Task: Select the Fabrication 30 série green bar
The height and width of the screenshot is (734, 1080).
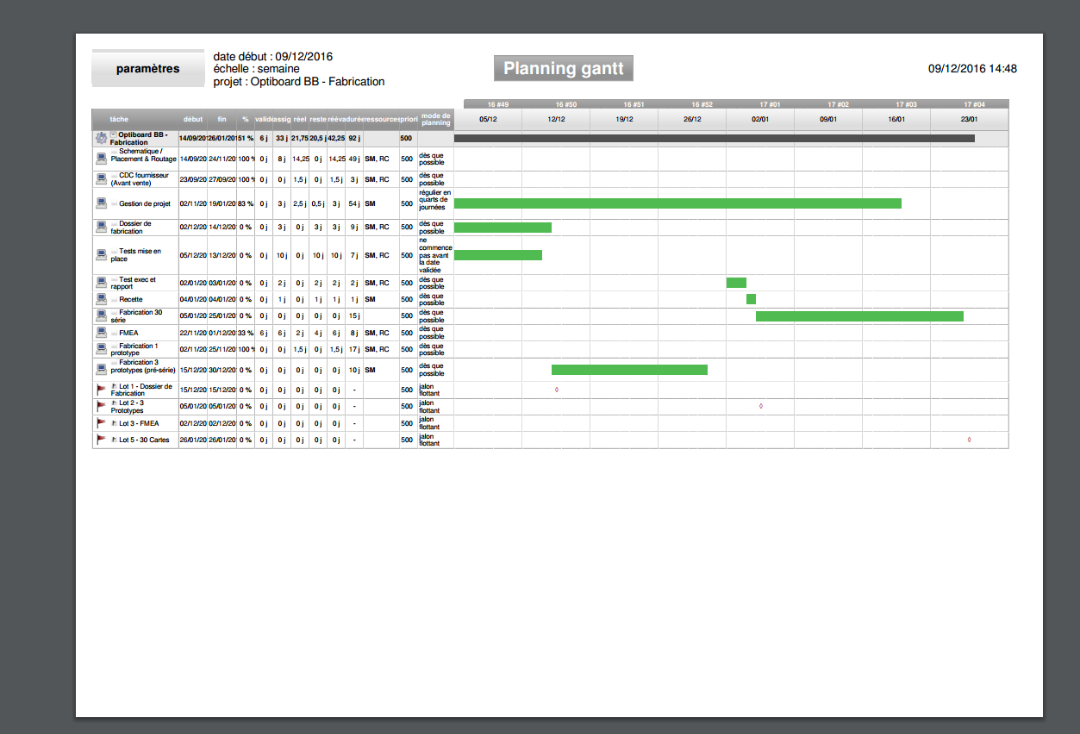Action: click(859, 316)
